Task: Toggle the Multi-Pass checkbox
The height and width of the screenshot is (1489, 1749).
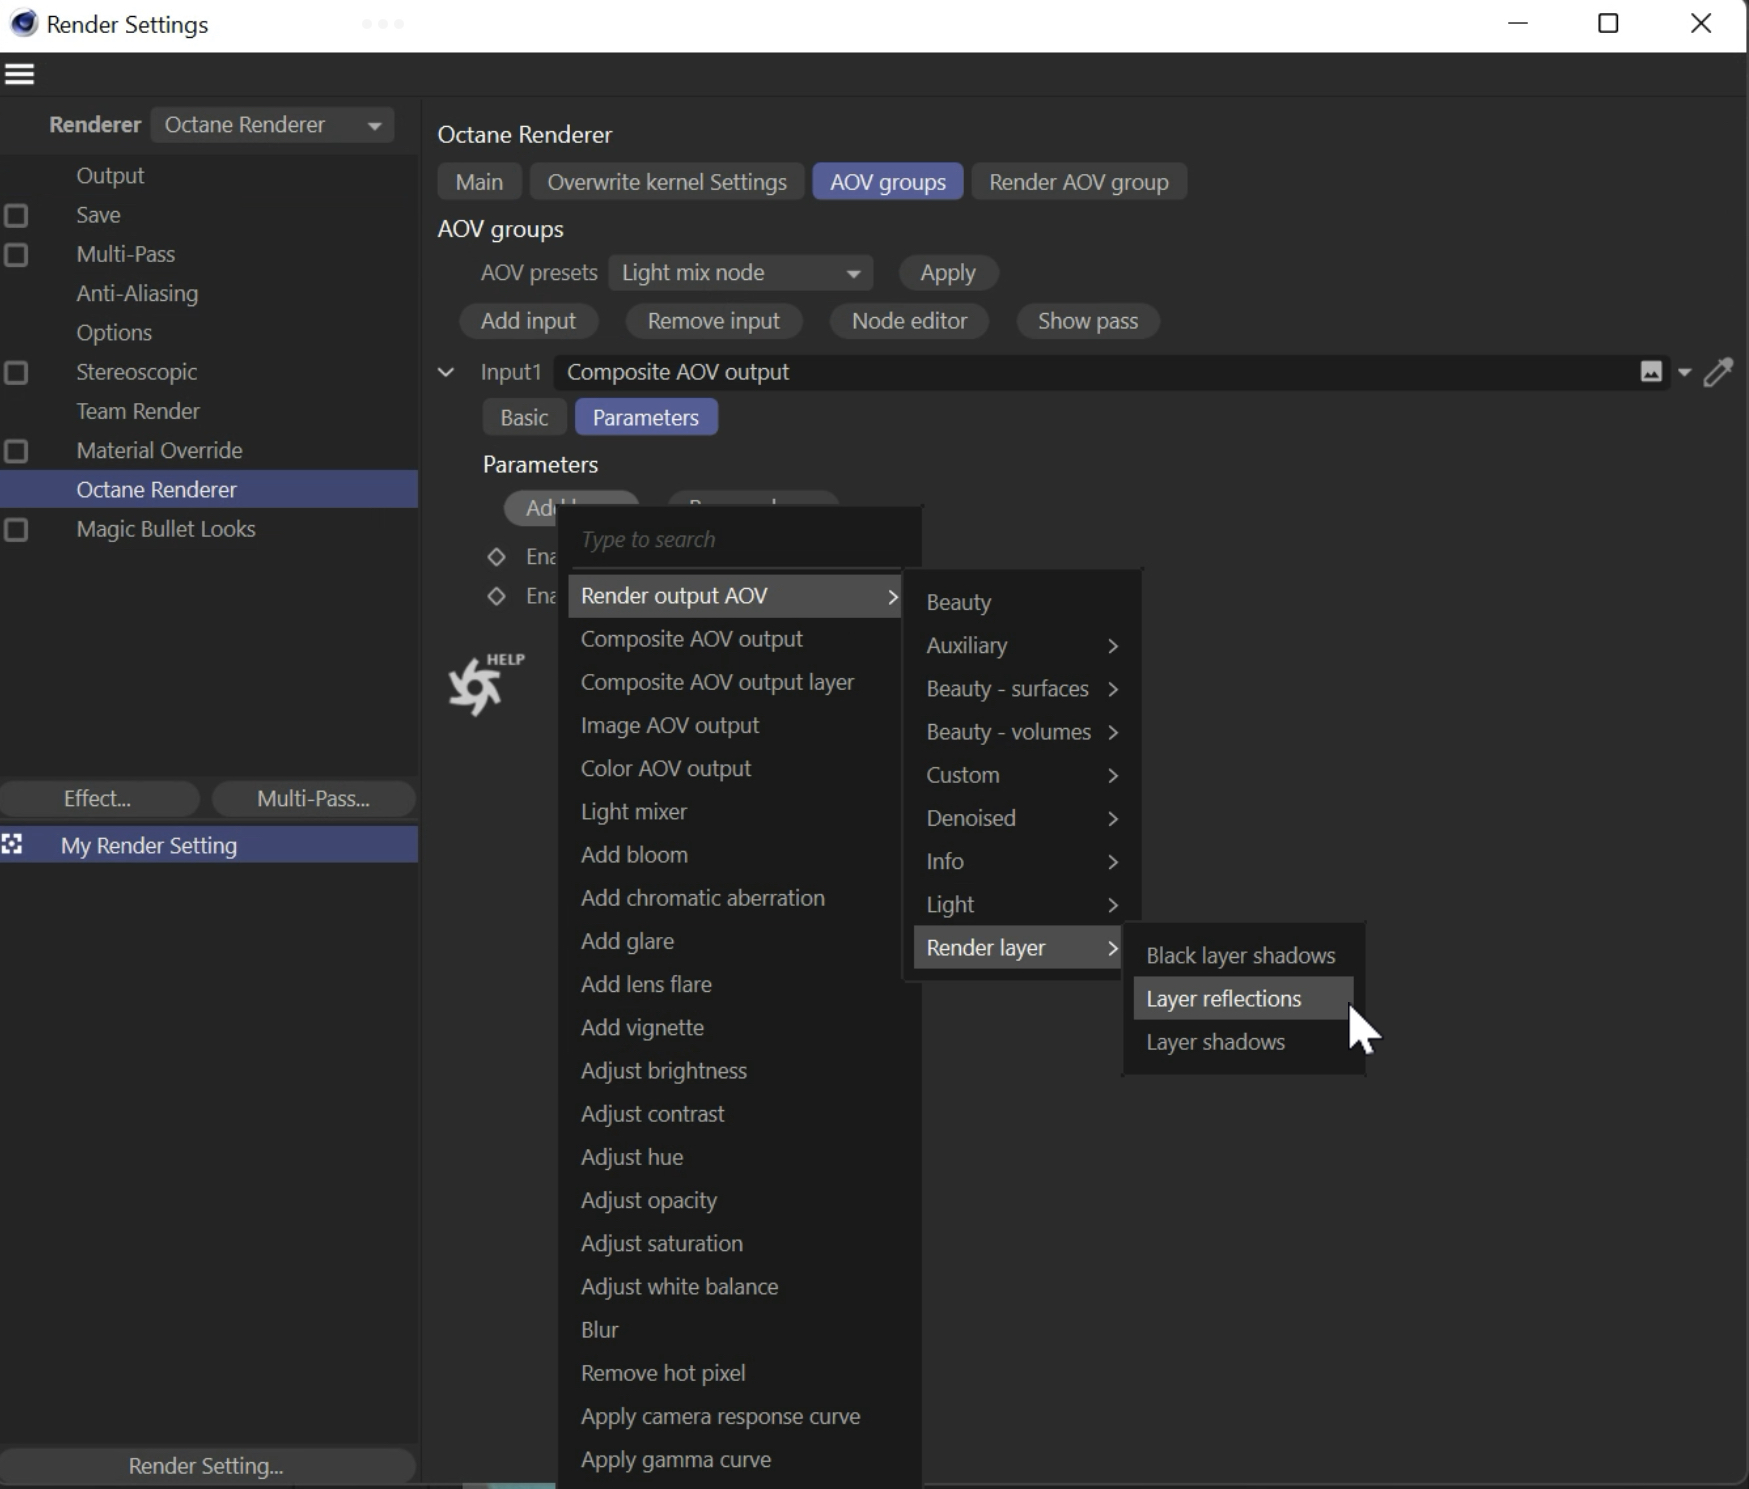Action: [x=16, y=255]
